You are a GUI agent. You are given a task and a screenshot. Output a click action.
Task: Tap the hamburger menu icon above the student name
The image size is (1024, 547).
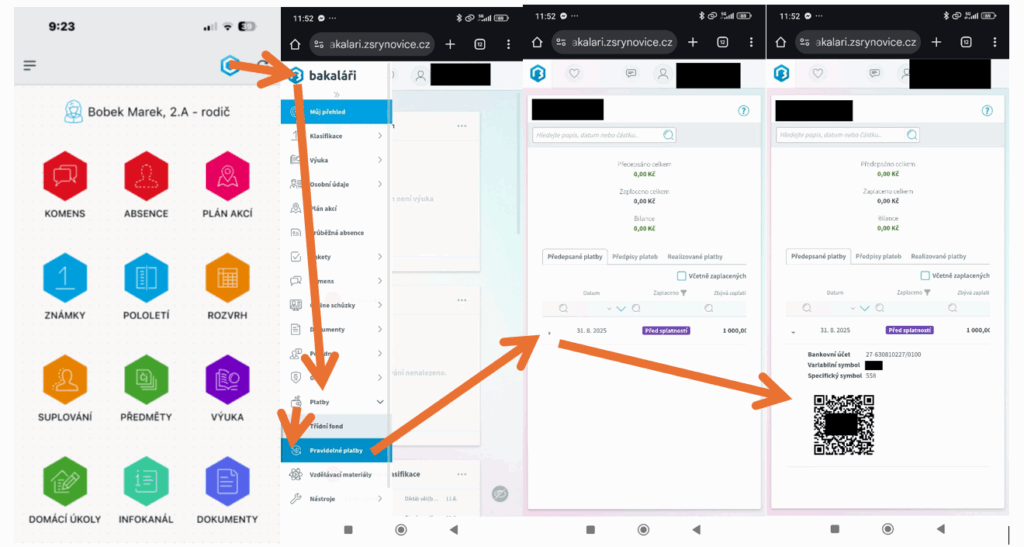30,65
